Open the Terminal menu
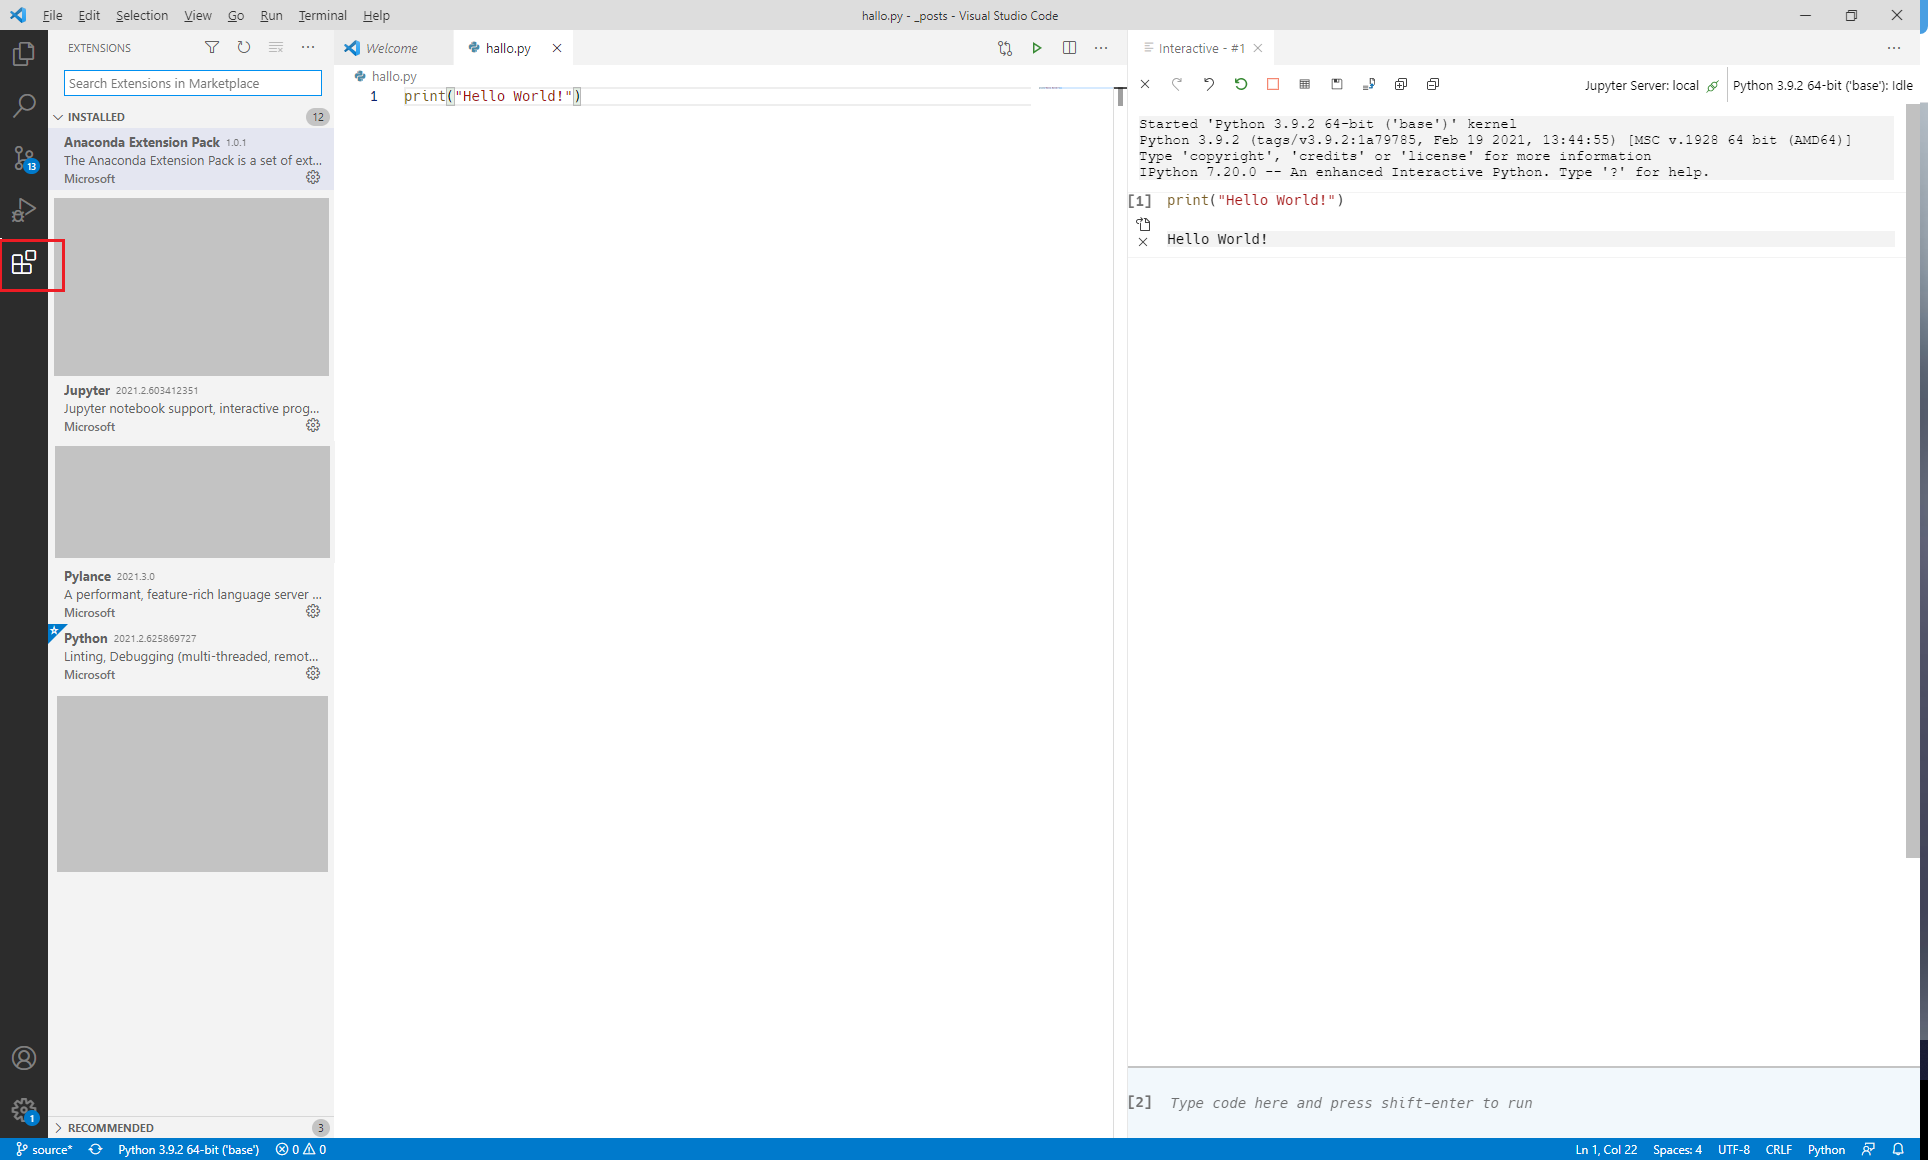Image resolution: width=1928 pixels, height=1160 pixels. click(x=322, y=15)
